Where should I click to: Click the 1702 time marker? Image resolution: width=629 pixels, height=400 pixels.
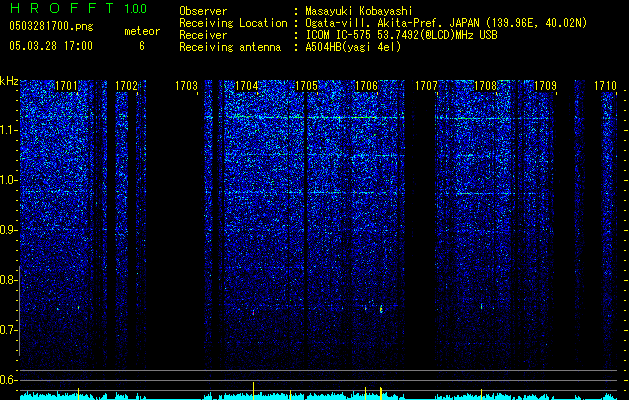pyautogui.click(x=126, y=86)
